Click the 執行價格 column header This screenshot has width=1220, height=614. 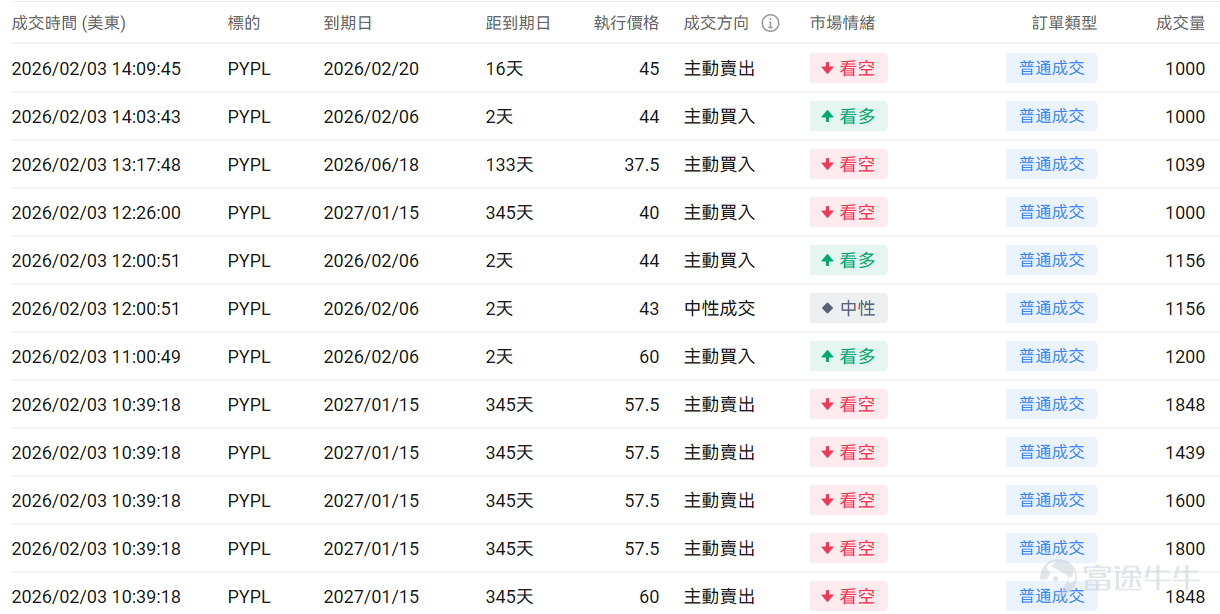click(x=627, y=23)
